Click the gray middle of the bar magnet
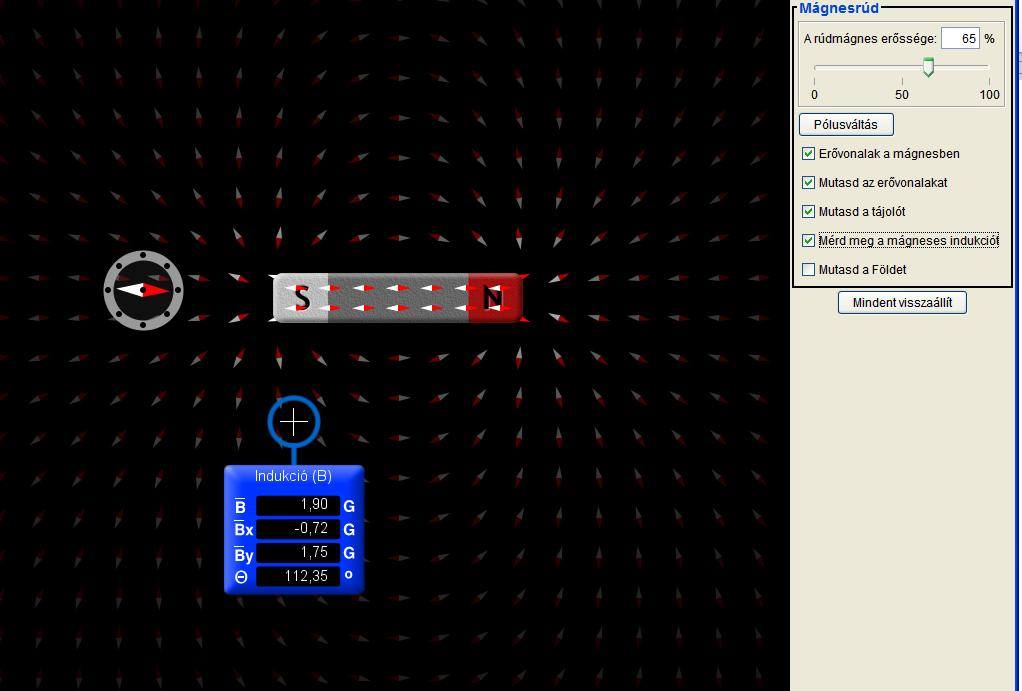Image resolution: width=1022 pixels, height=691 pixels. point(397,298)
